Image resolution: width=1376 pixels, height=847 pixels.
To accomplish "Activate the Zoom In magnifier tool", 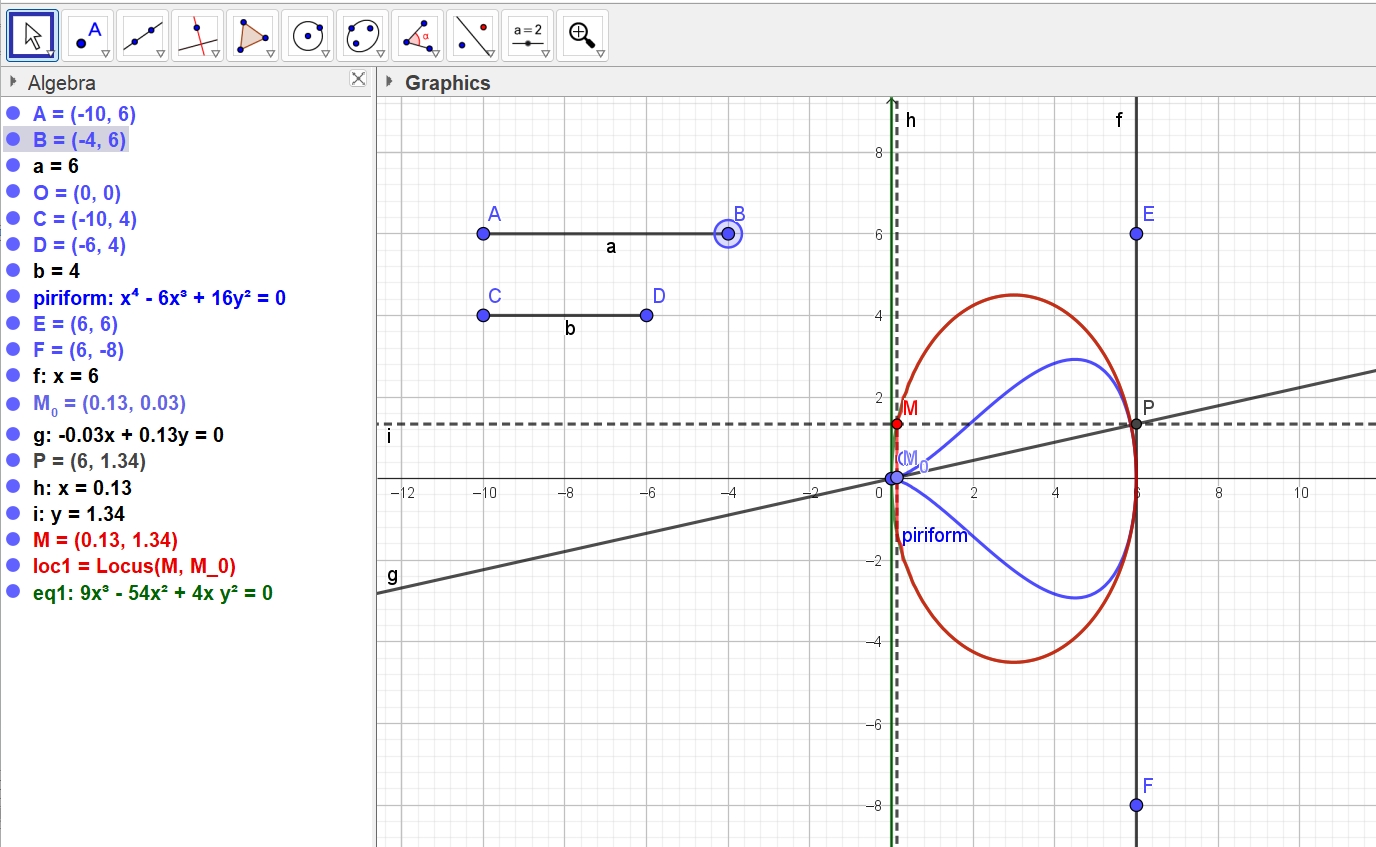I will (582, 36).
